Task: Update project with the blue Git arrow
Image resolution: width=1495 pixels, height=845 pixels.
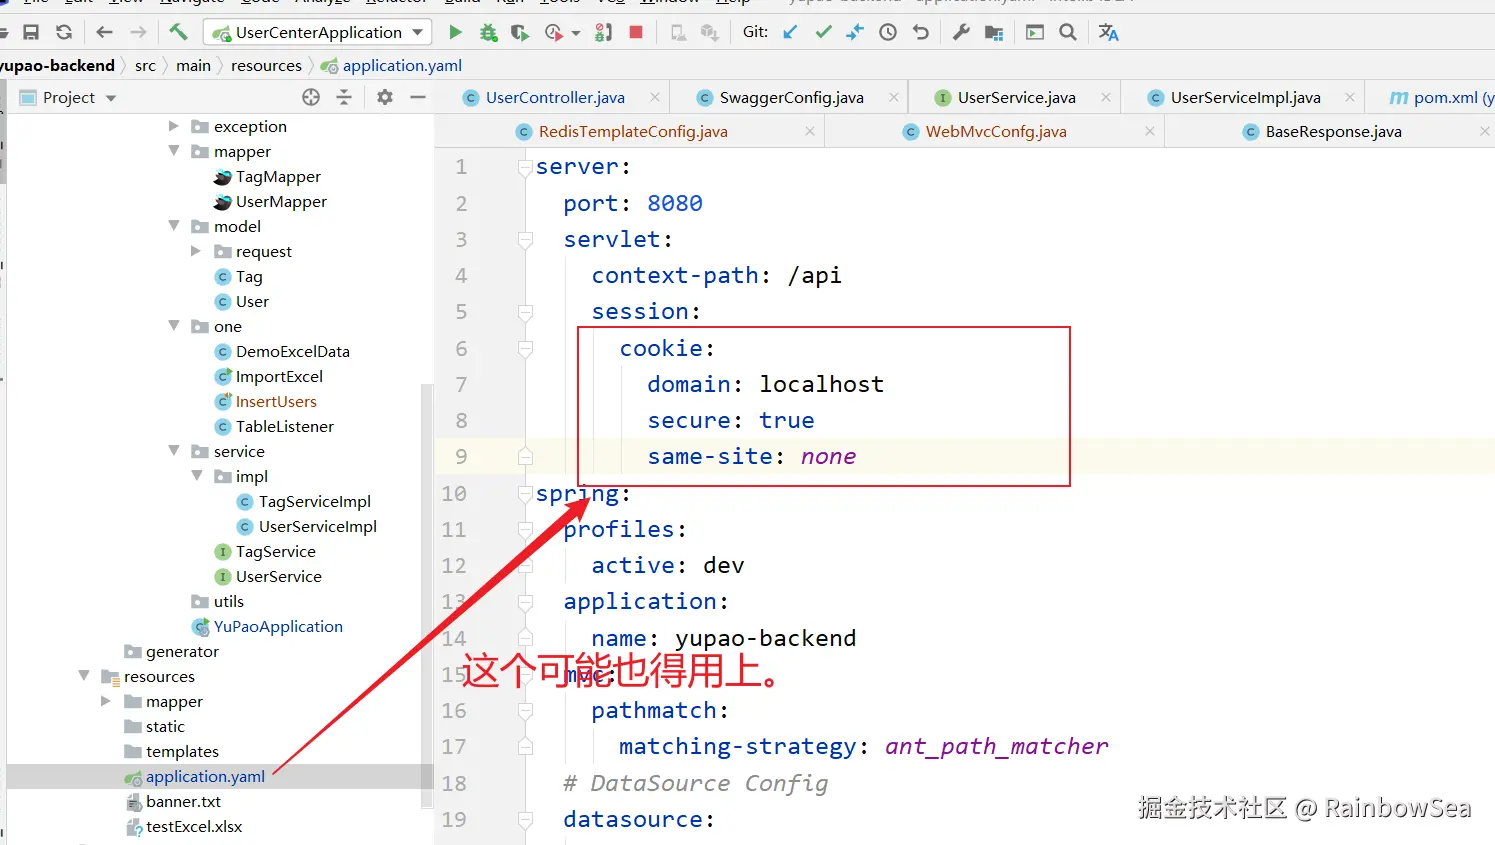Action: coord(790,32)
